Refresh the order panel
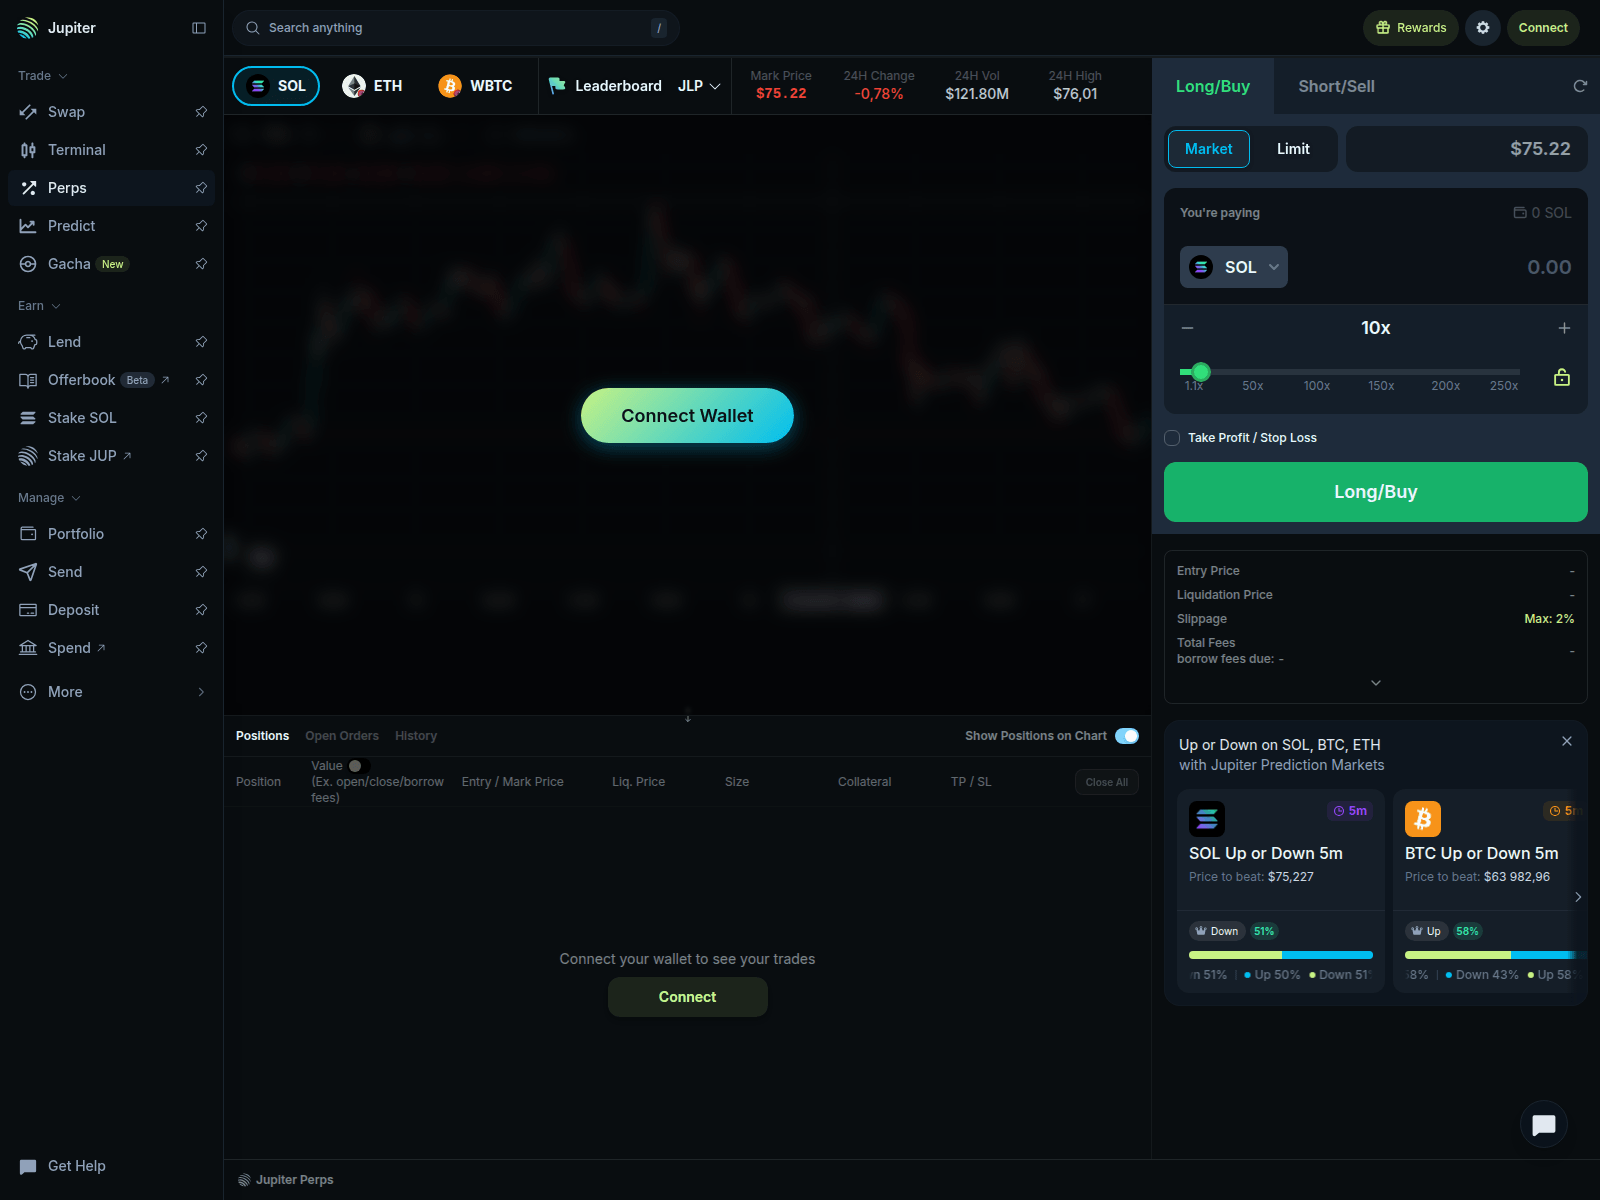Viewport: 1600px width, 1200px height. tap(1580, 86)
